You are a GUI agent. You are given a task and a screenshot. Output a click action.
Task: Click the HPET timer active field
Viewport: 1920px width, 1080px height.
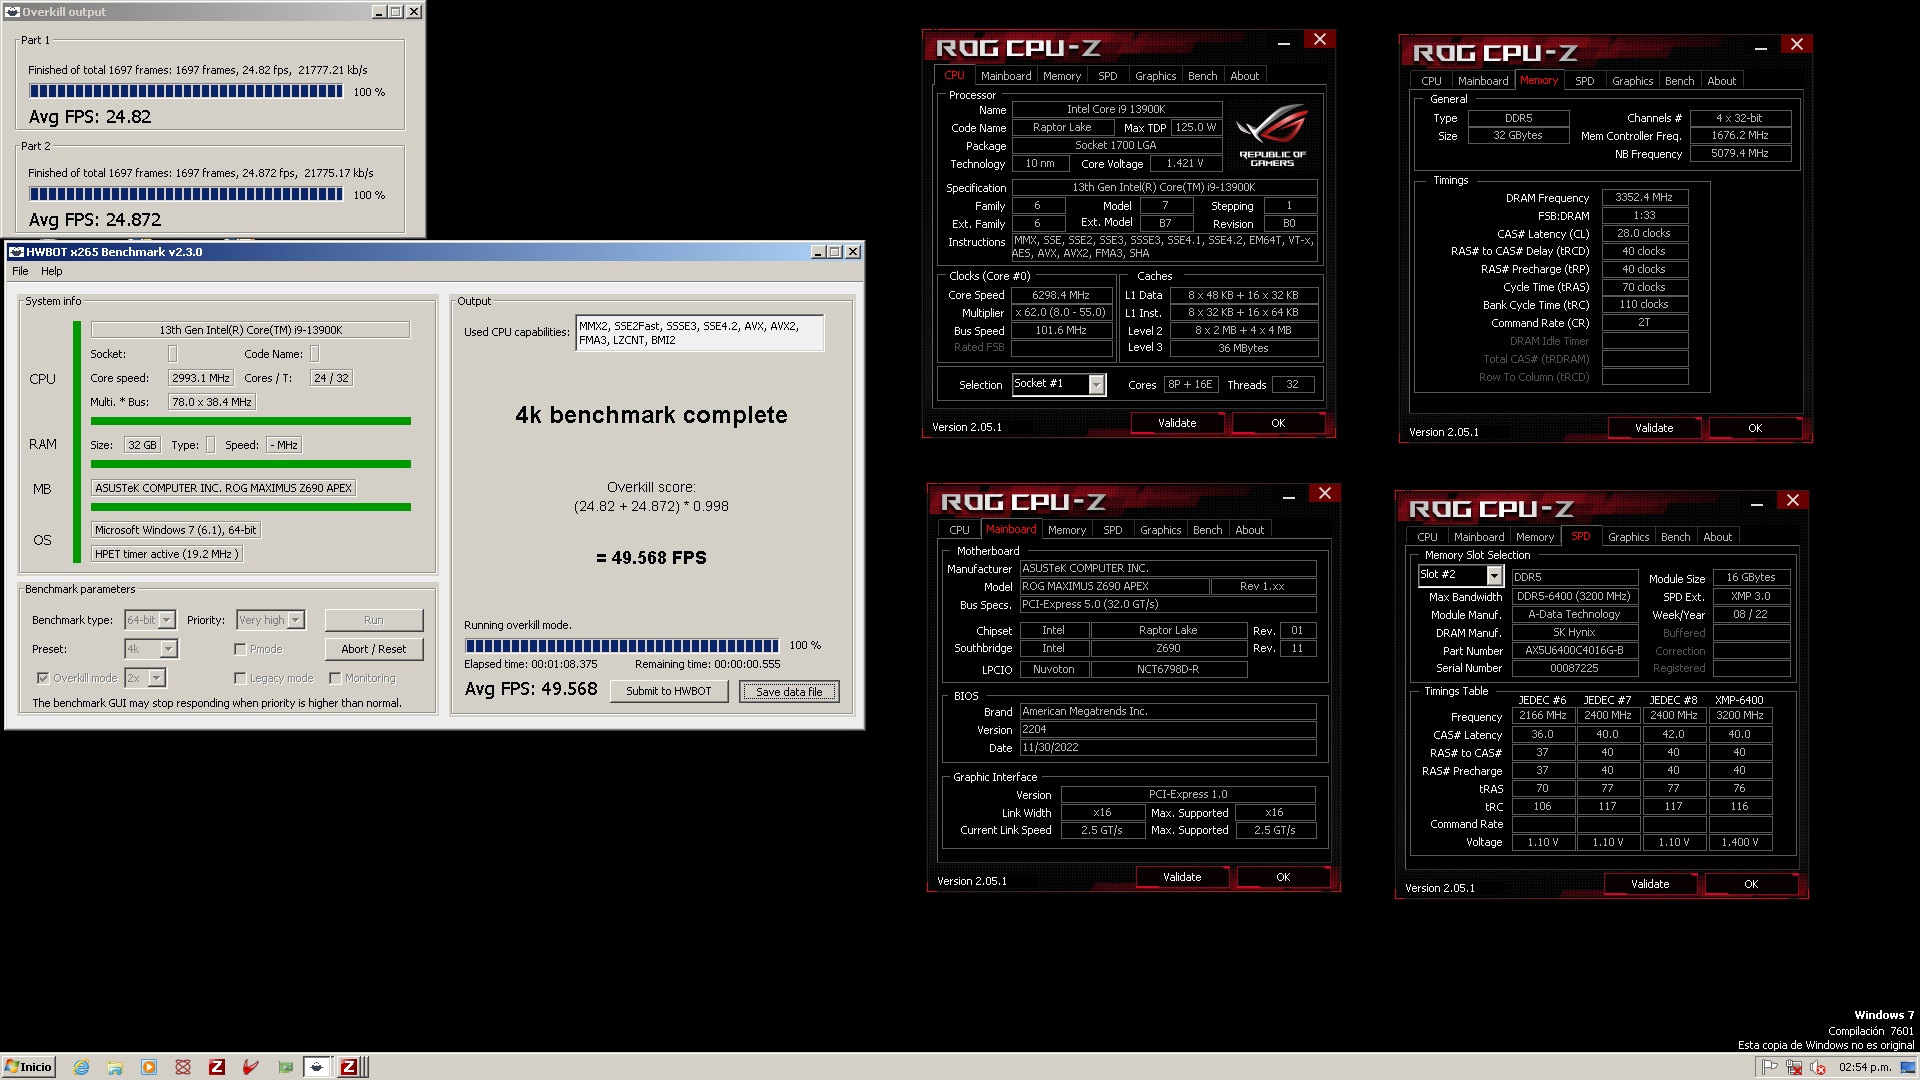(x=167, y=554)
